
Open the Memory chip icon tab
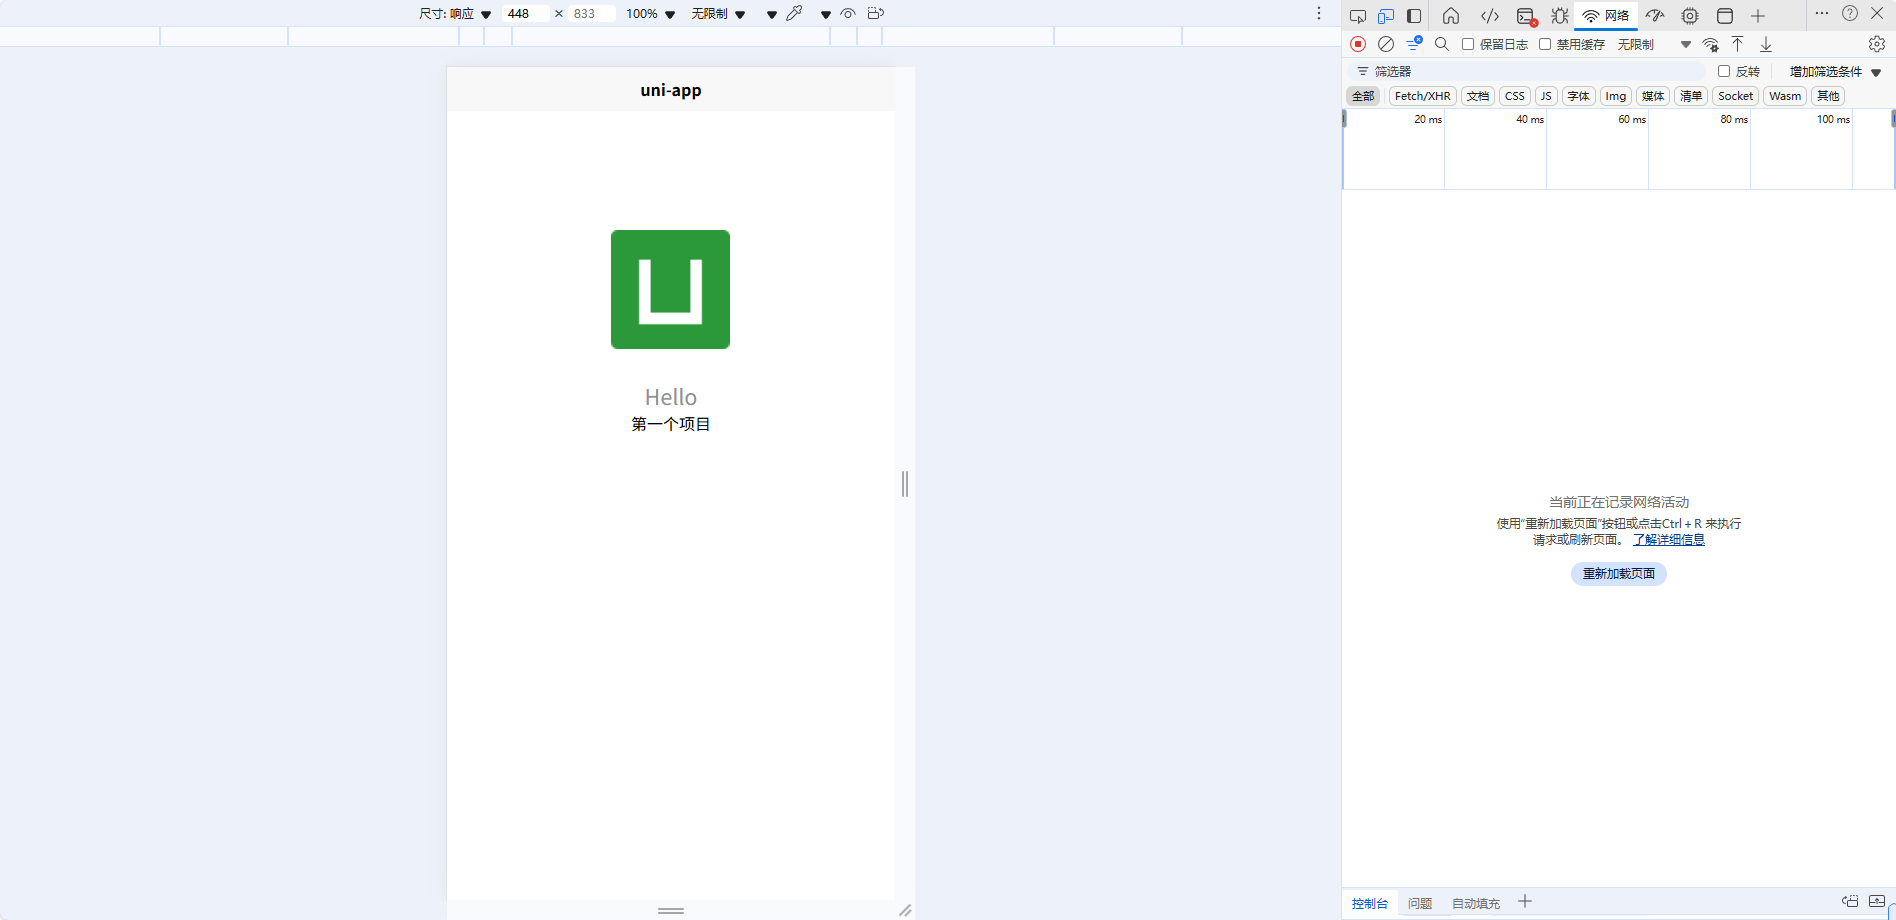1690,16
